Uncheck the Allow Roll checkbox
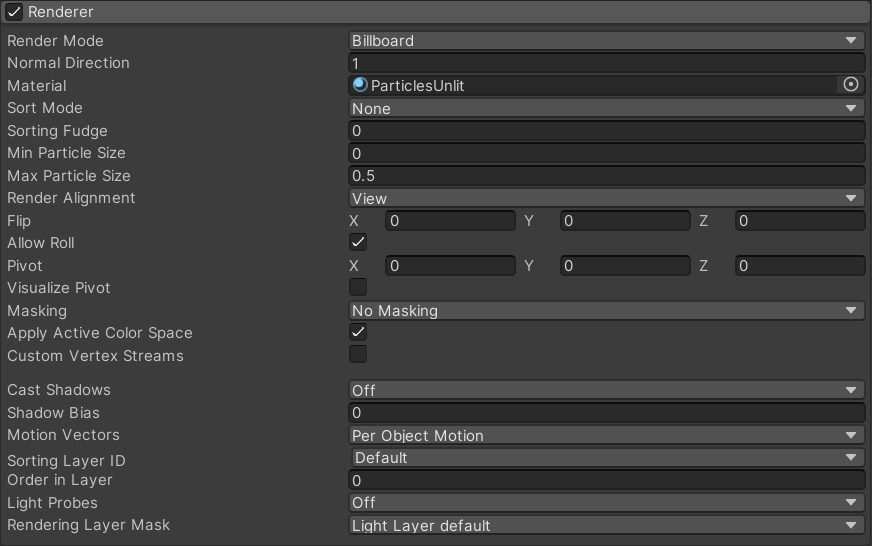872x546 pixels. (358, 242)
